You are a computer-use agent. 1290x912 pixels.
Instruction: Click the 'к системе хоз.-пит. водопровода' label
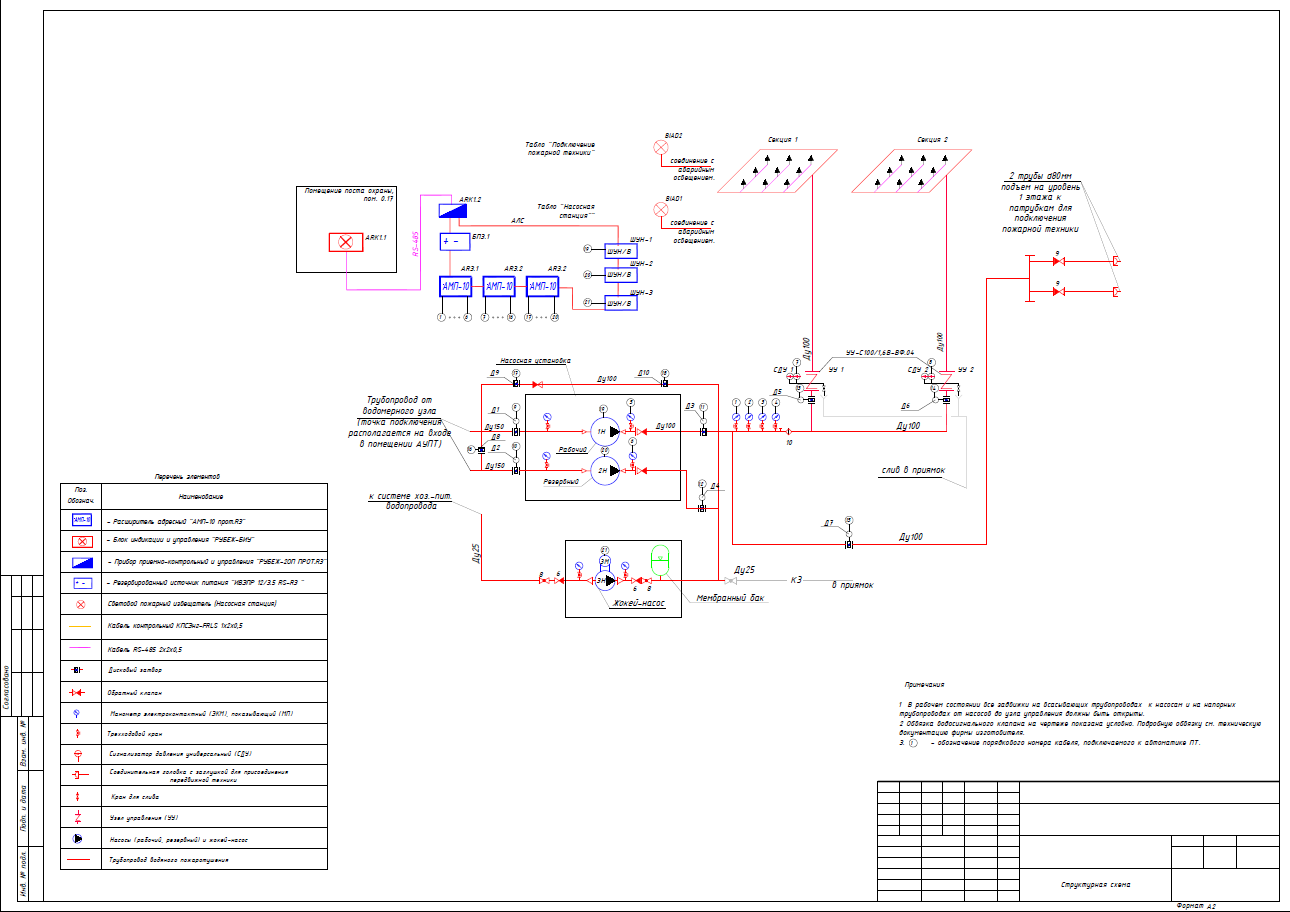tap(410, 500)
